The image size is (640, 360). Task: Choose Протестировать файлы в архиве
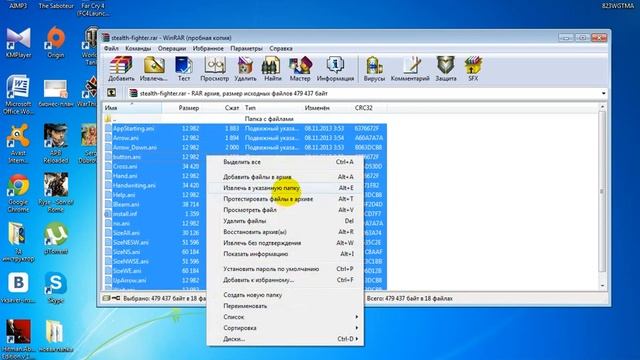click(285, 199)
